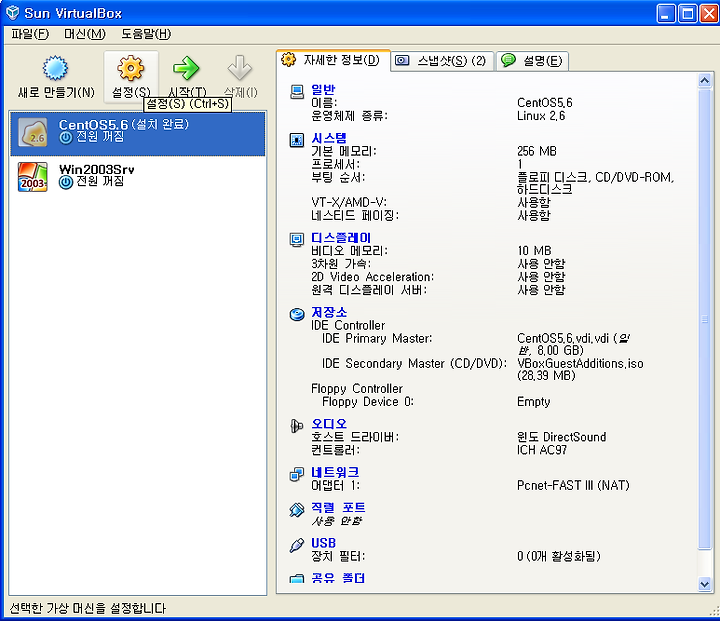This screenshot has width=720, height=621.
Task: Click the Audio (오디오) section speaker icon
Action: pos(297,426)
